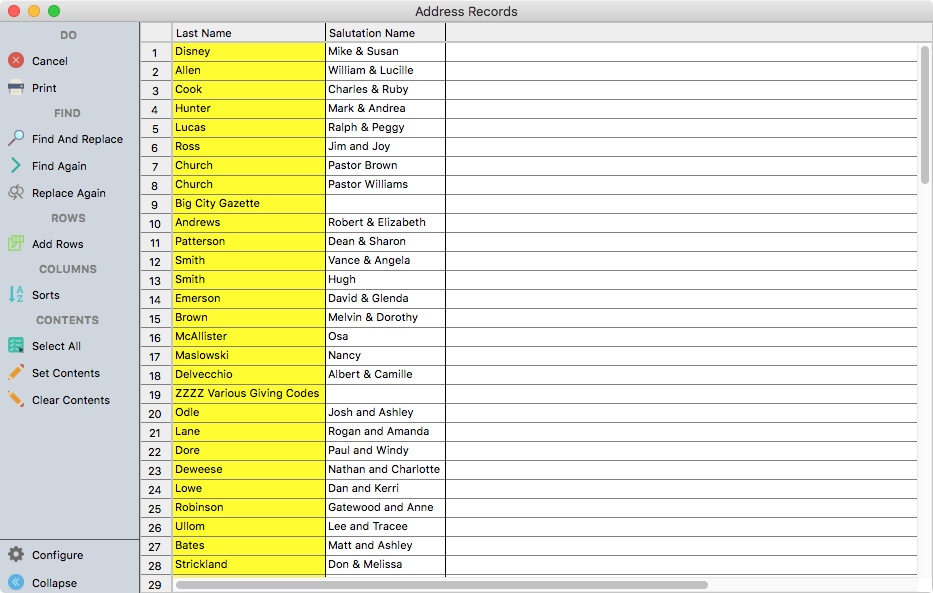Click the Add Rows icon
The image size is (933, 593).
tap(16, 244)
